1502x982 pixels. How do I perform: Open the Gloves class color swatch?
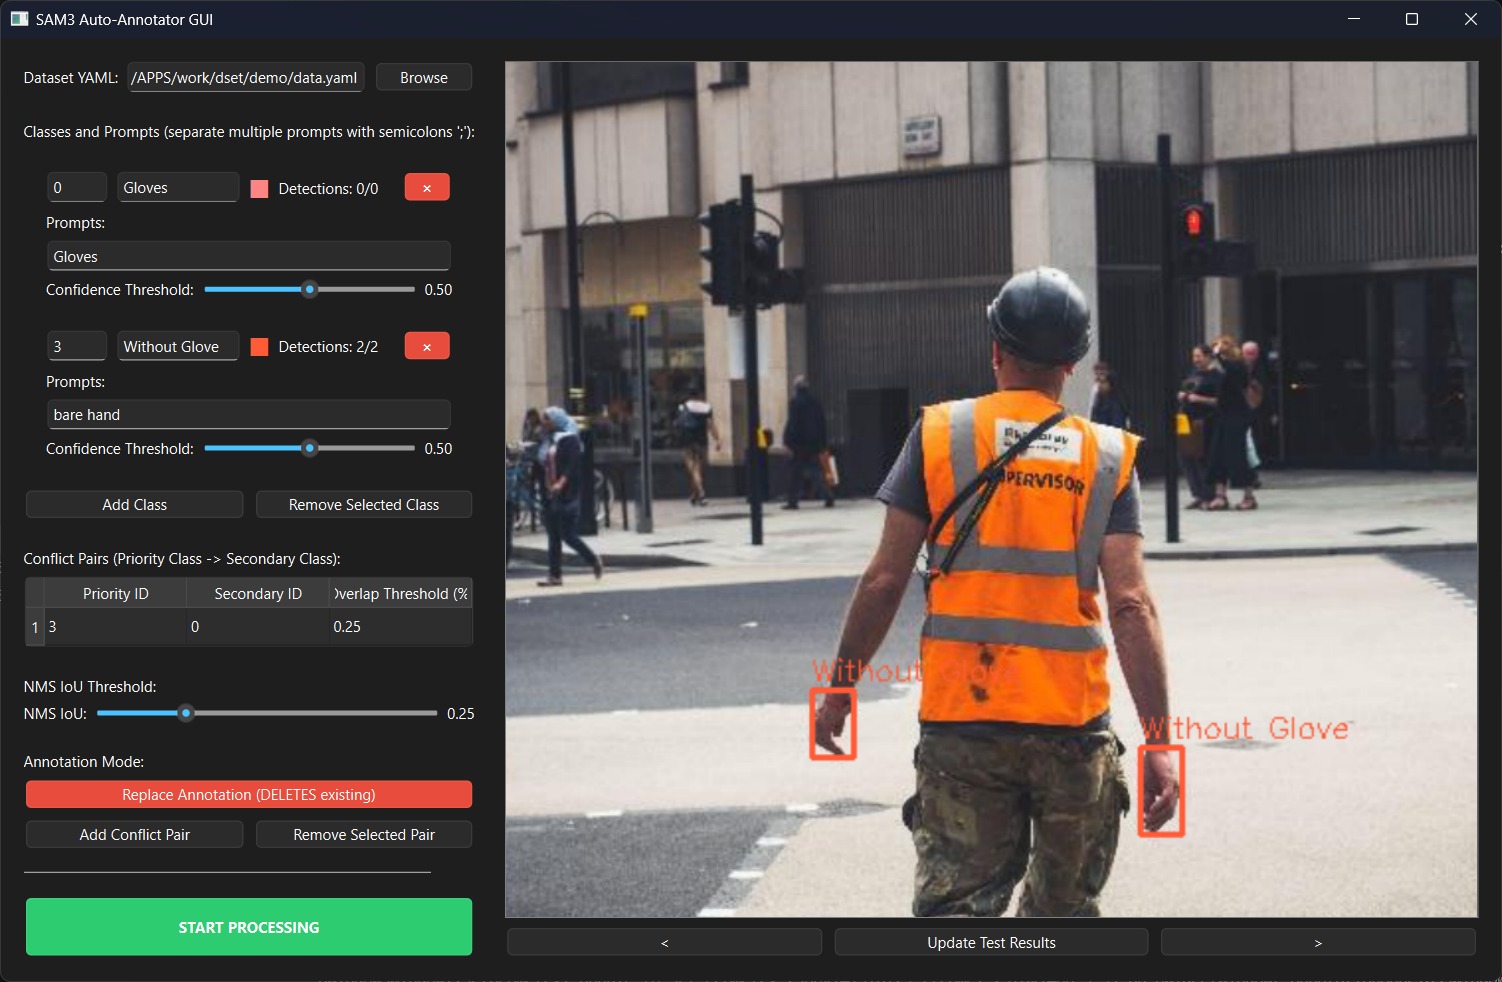[x=259, y=189]
